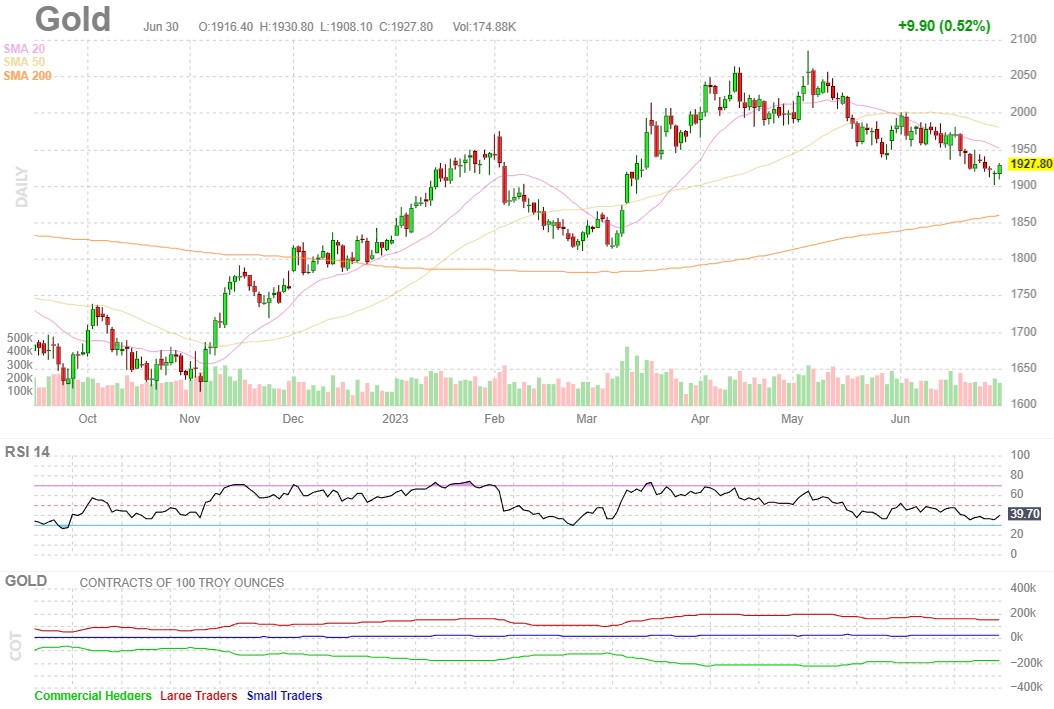Click the 1600 price axis label
The image size is (1054, 709).
pyautogui.click(x=1023, y=404)
